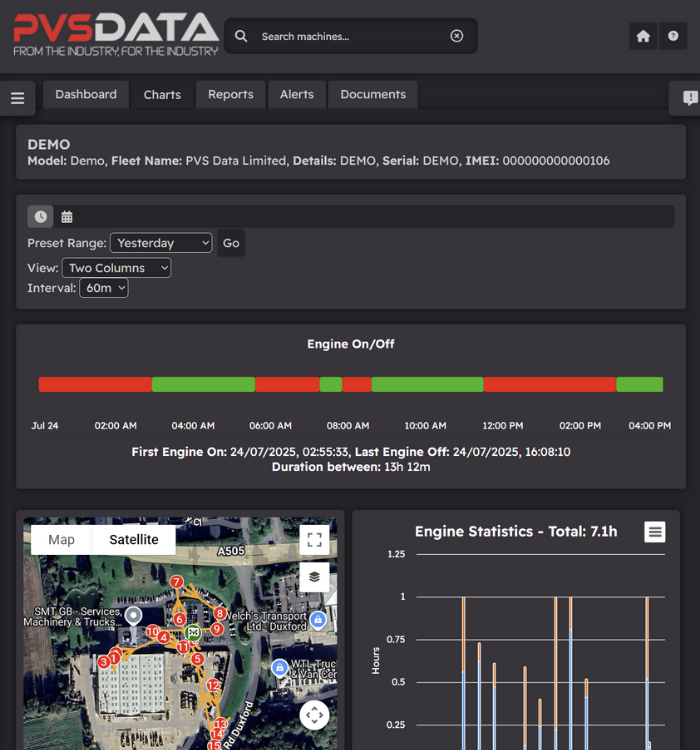Open the Preset Range Yesterday dropdown
The height and width of the screenshot is (750, 700).
coord(161,243)
